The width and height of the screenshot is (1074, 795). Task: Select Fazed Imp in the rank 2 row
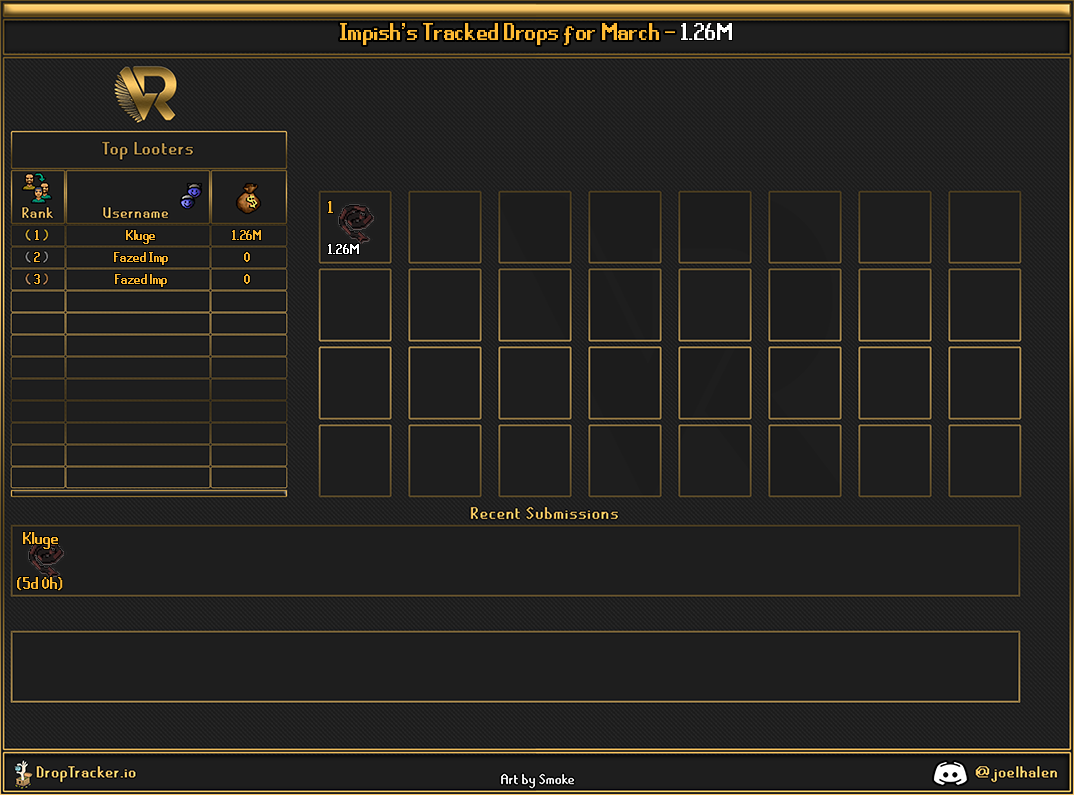coord(140,258)
